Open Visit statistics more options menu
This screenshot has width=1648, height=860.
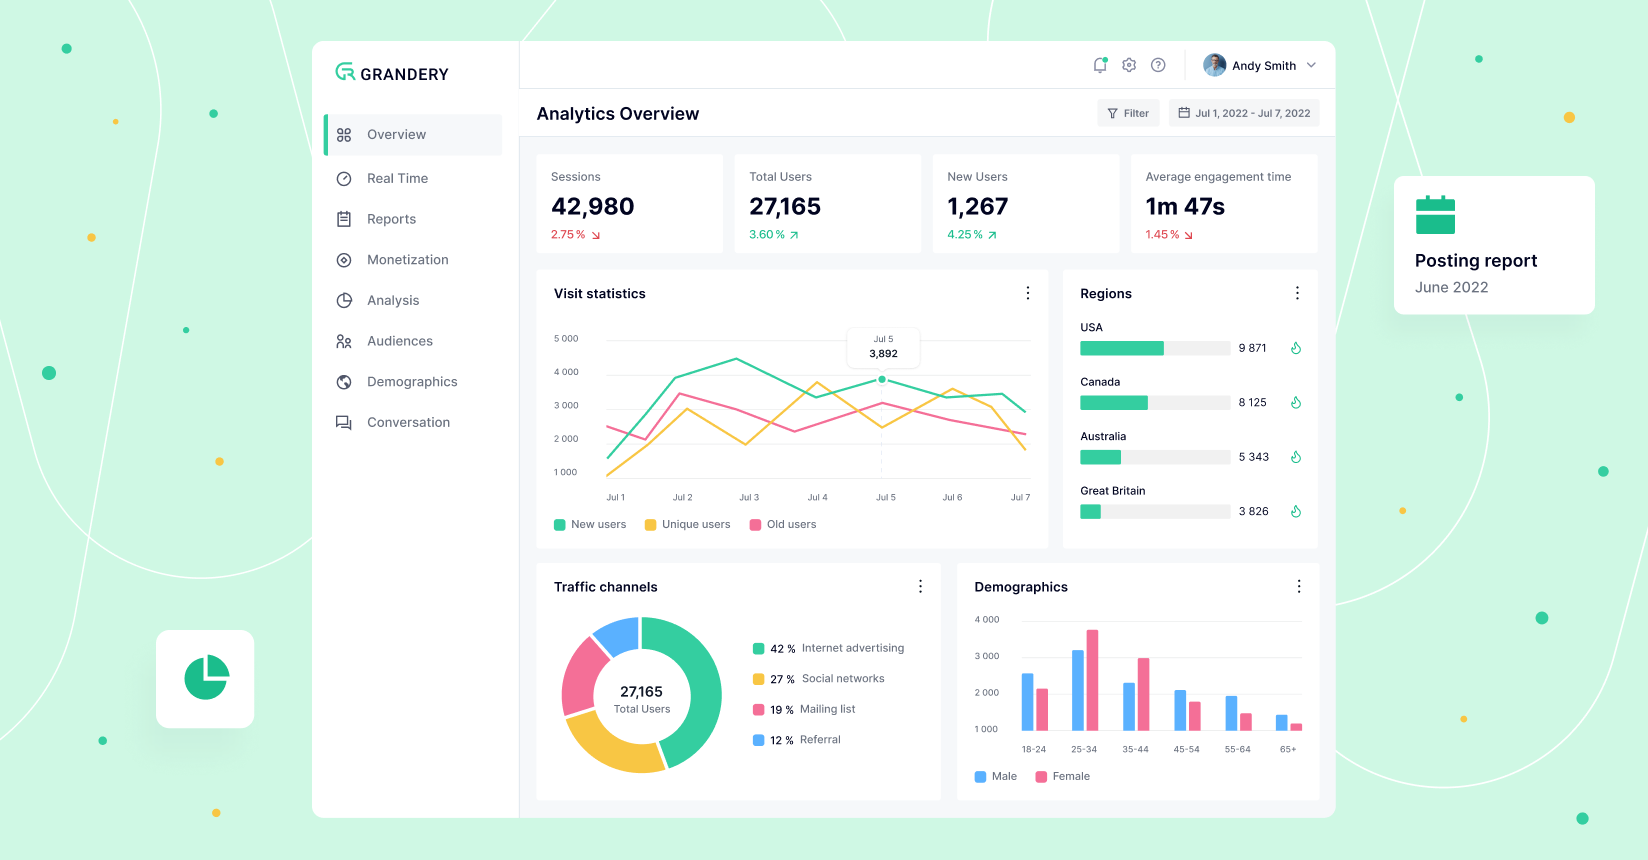(x=1027, y=293)
